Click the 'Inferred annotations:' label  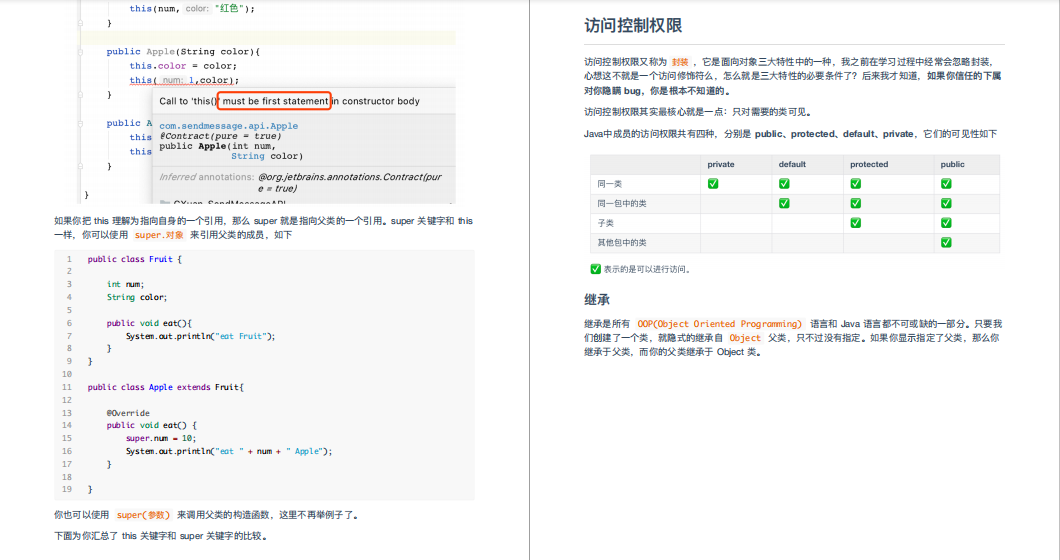(x=207, y=177)
